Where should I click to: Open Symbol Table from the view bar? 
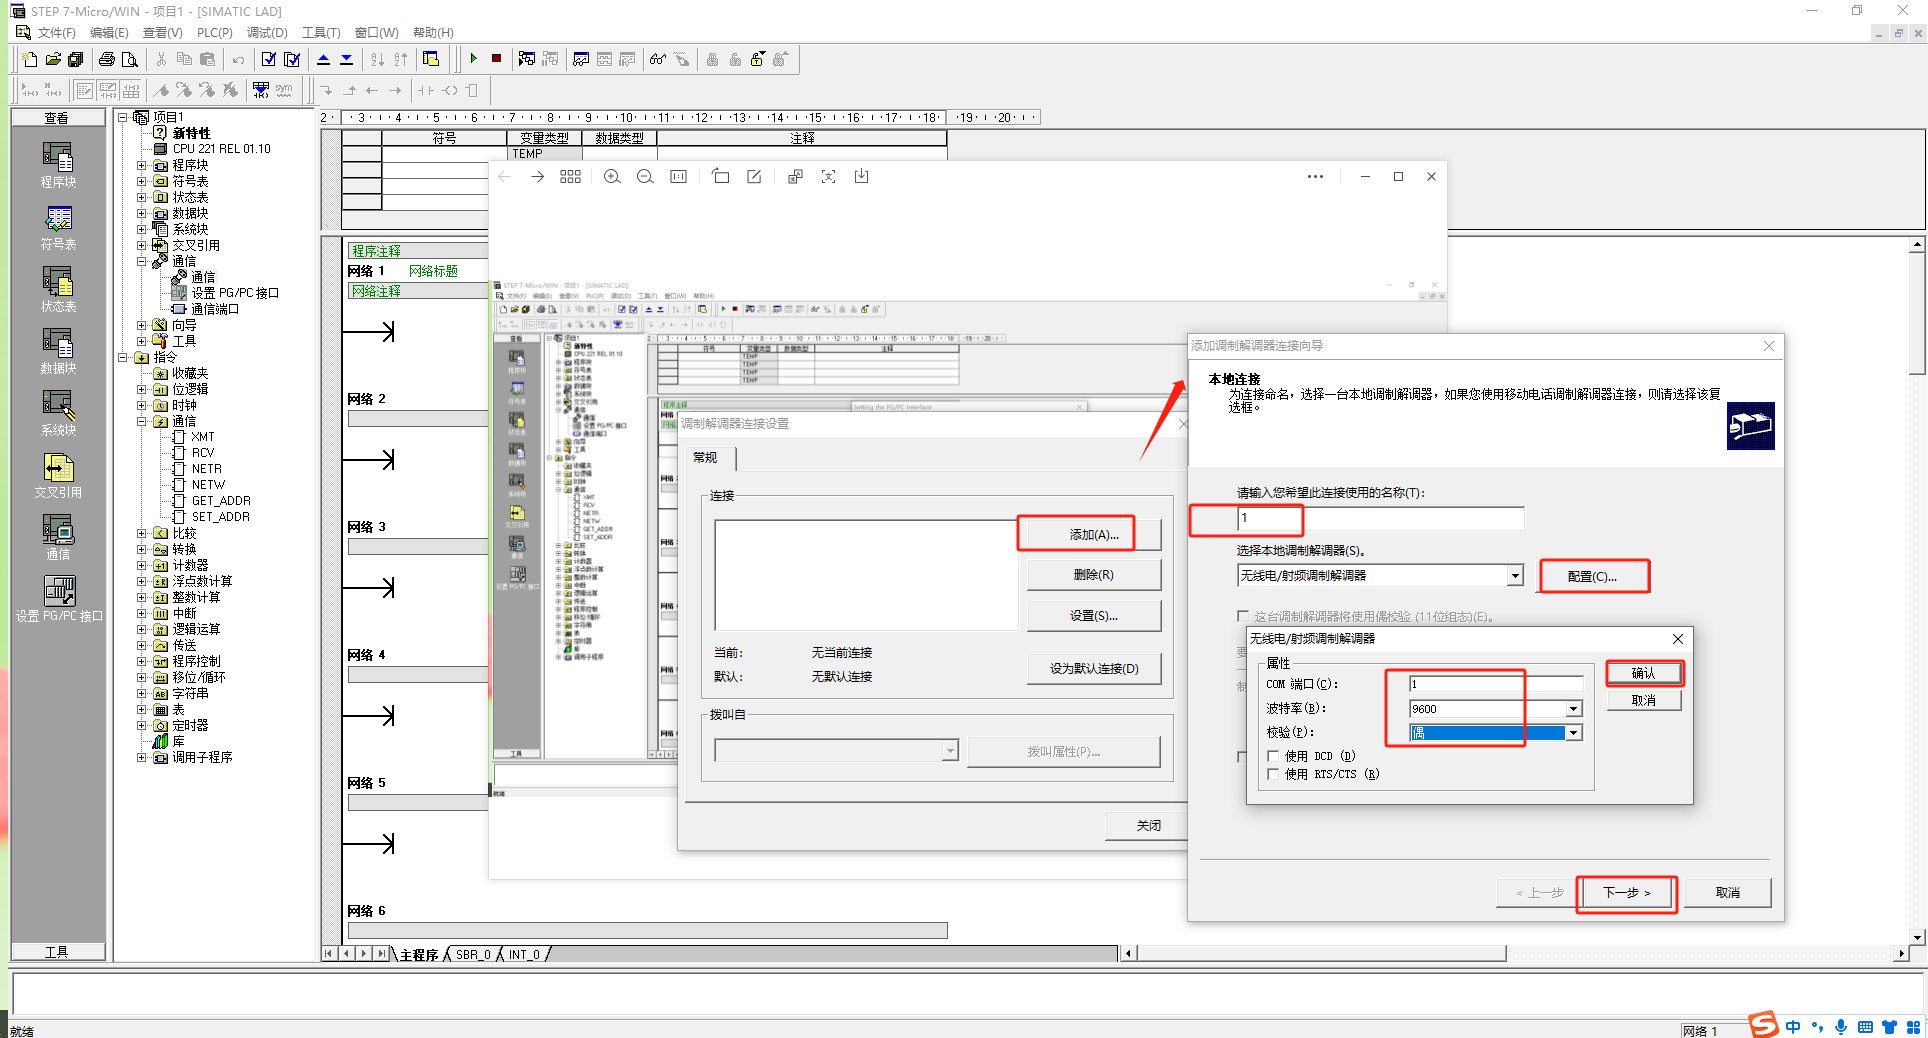(x=58, y=227)
